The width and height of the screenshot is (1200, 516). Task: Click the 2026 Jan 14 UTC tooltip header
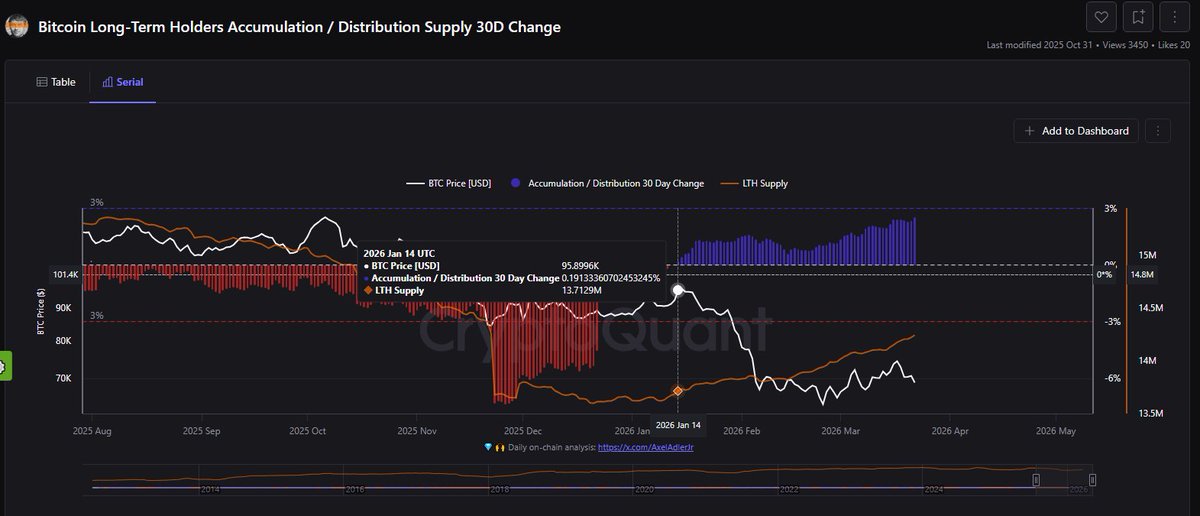coord(399,254)
